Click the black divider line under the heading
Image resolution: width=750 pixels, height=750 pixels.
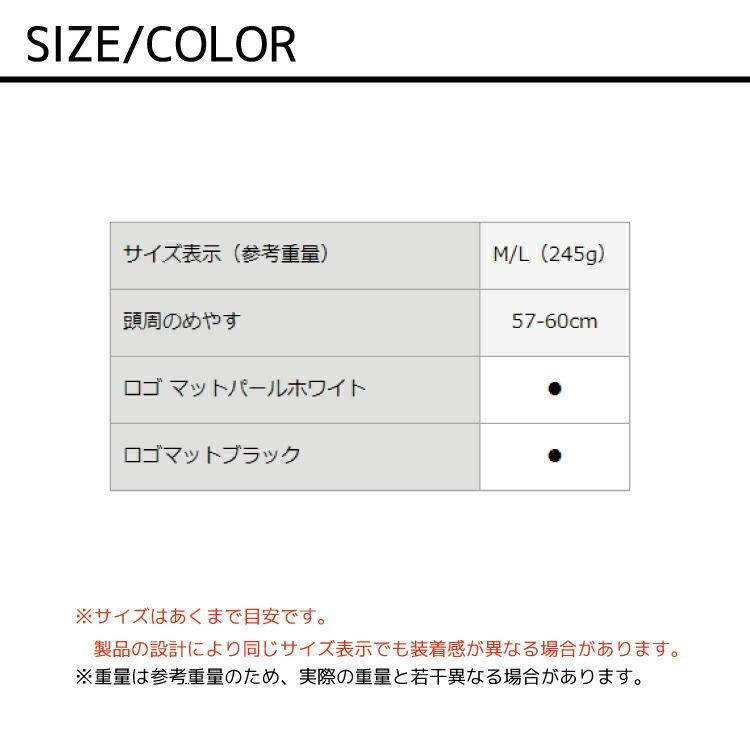(375, 79)
